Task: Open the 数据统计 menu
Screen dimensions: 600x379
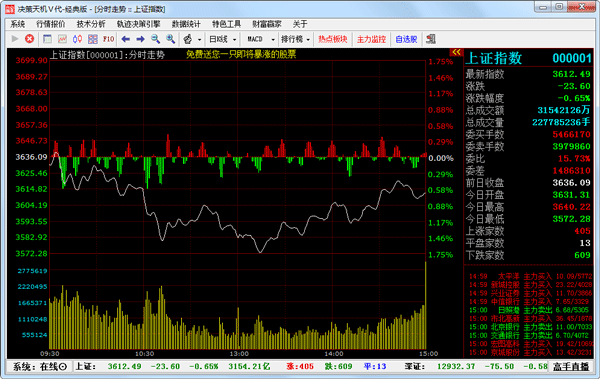Action: tap(186, 24)
